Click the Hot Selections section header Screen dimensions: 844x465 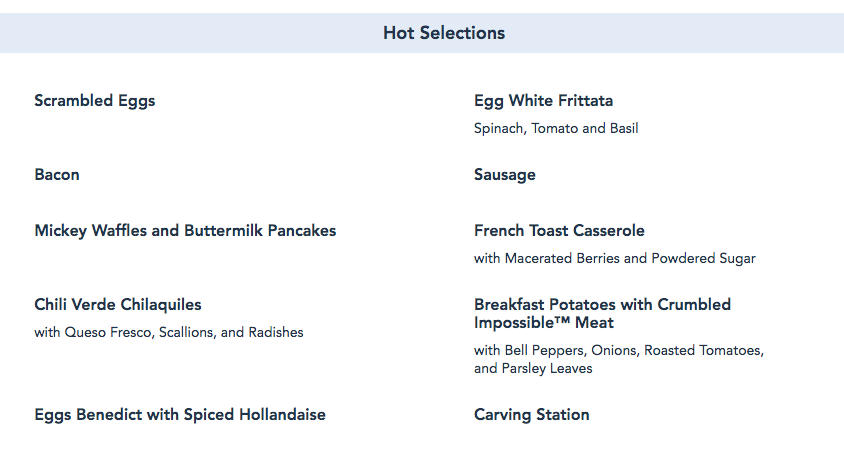443,33
